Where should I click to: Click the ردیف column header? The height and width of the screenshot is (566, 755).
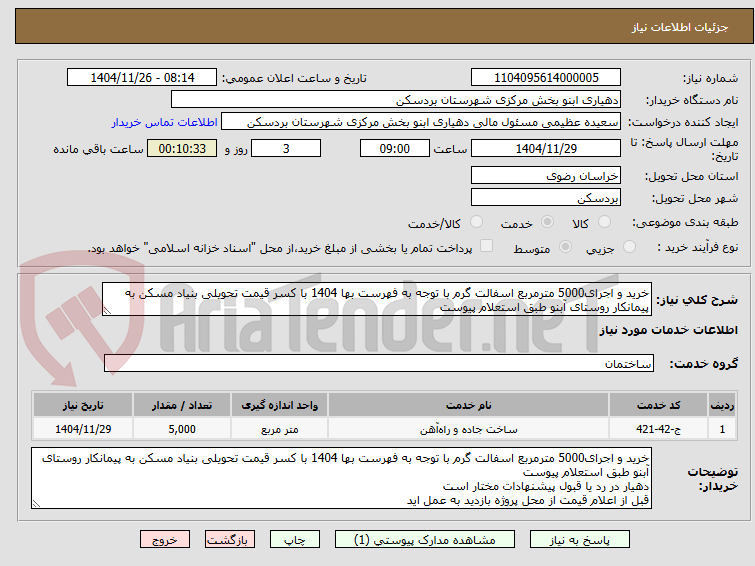[722, 405]
